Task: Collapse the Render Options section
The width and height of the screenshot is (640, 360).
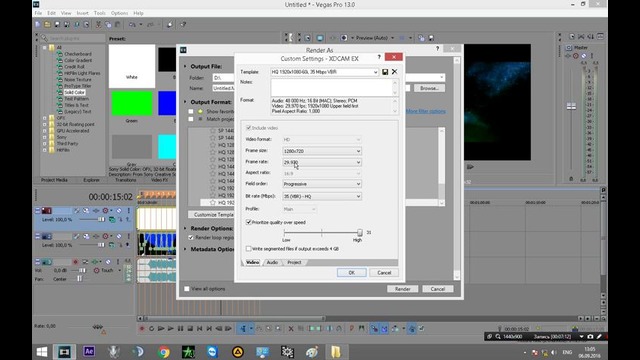Action: click(185, 229)
